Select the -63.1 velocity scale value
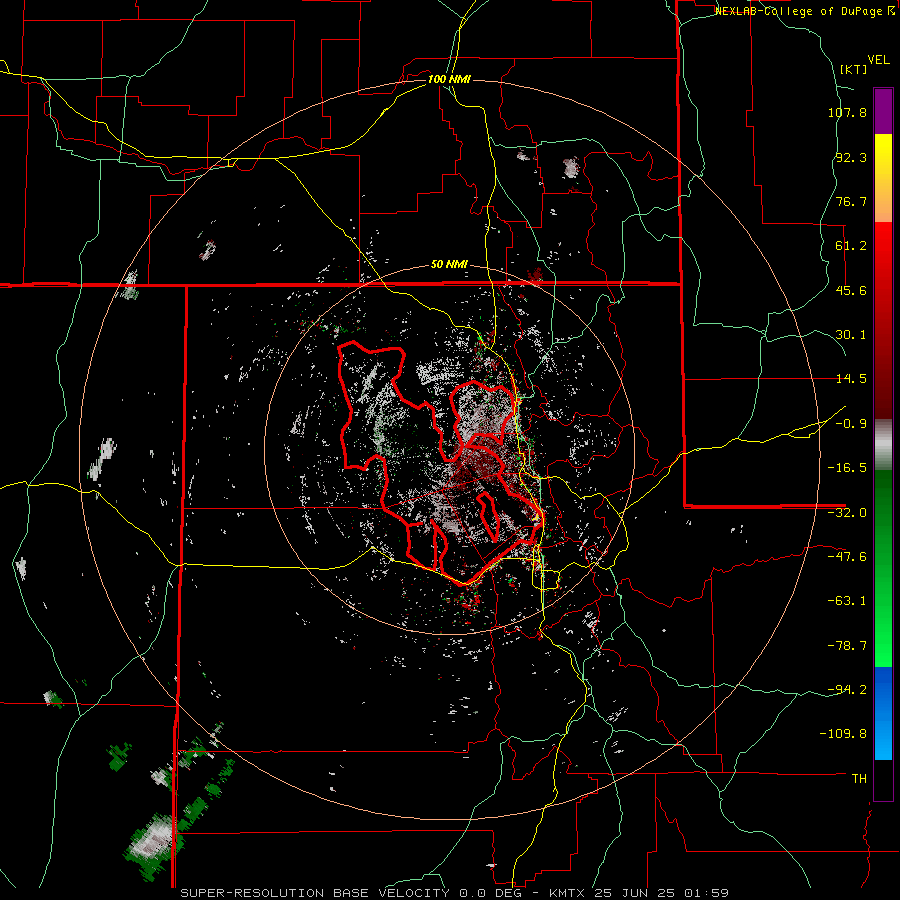900x900 pixels. coord(847,601)
